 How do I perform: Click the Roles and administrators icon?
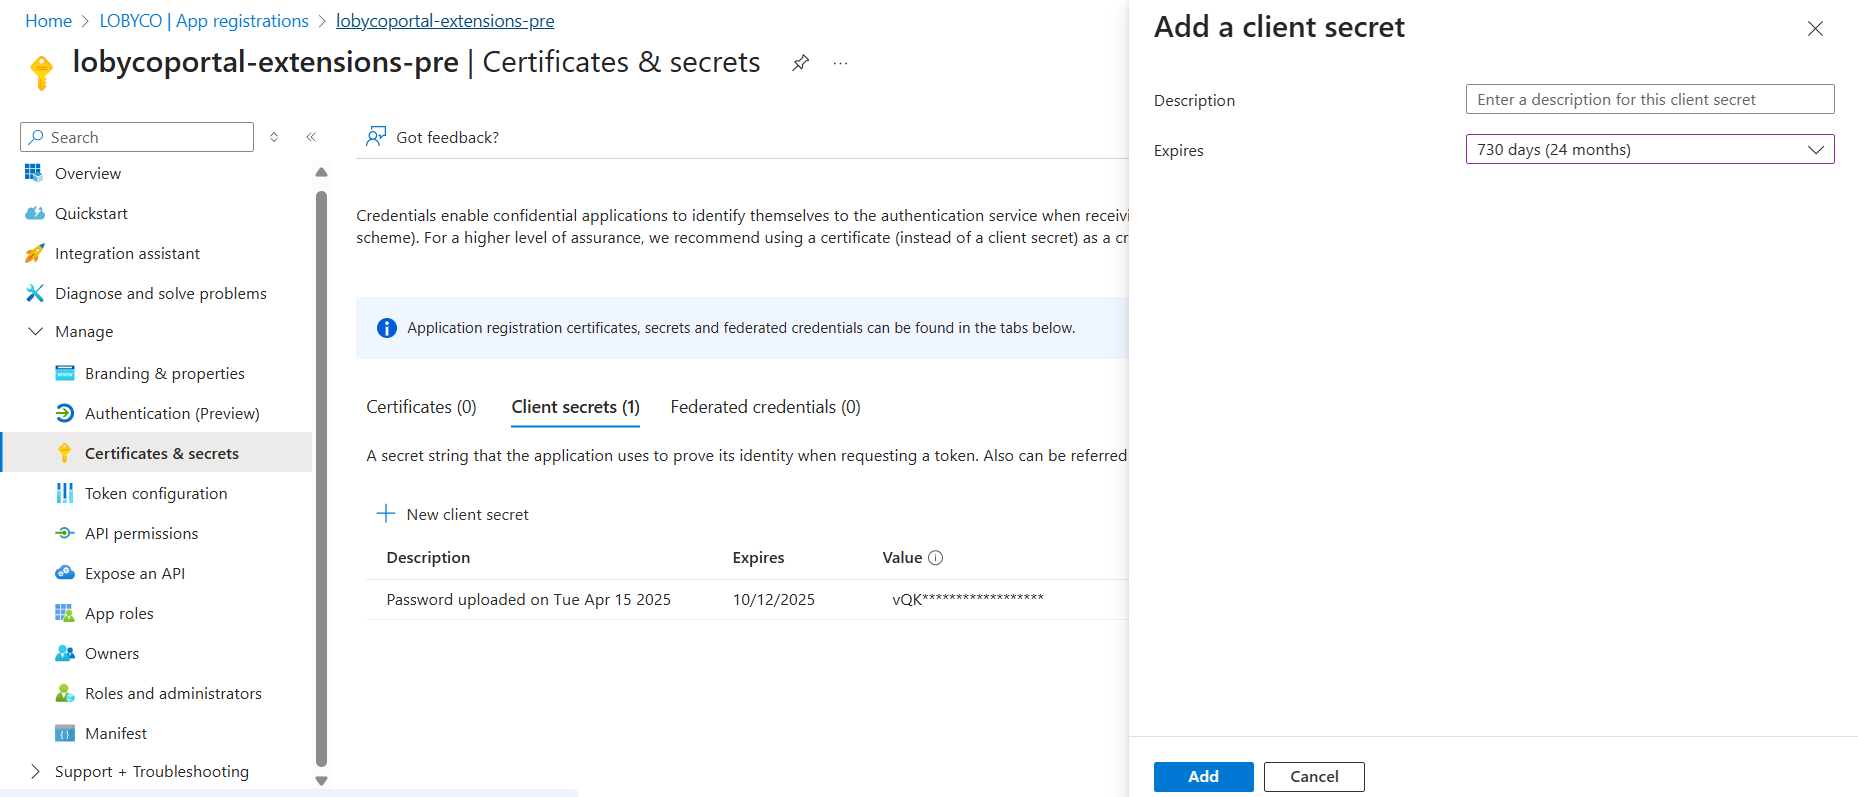tap(65, 693)
